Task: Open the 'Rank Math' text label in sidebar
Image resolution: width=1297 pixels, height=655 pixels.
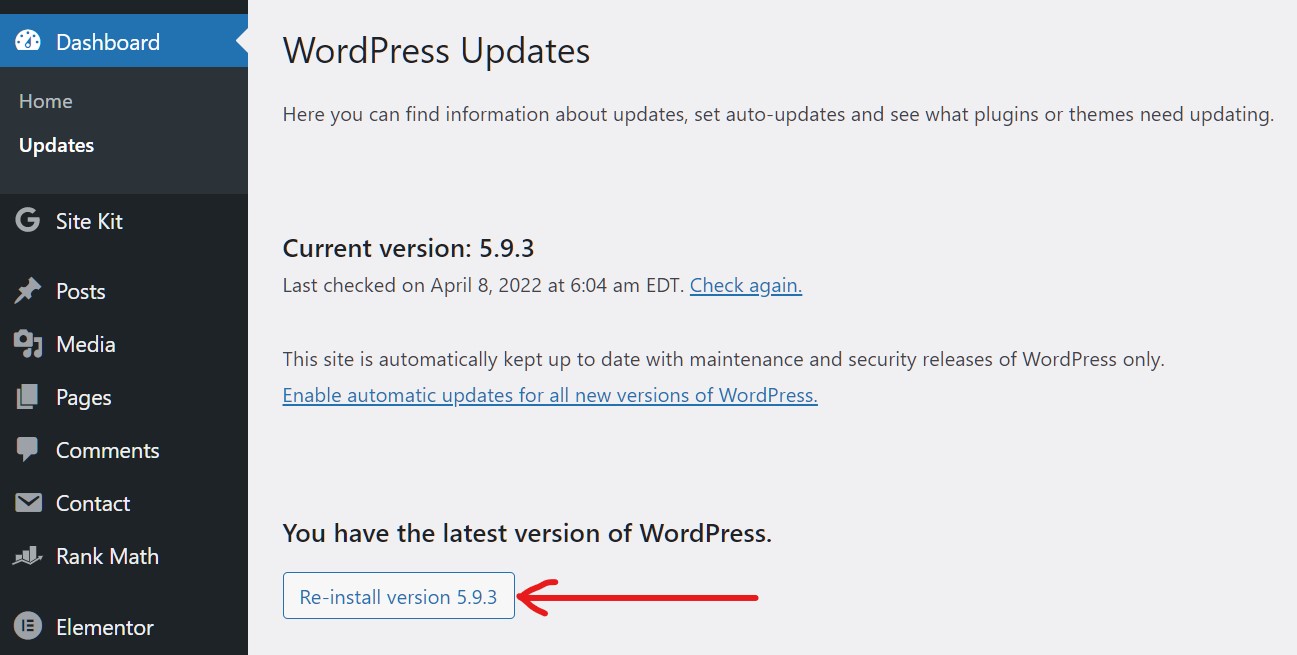Action: (107, 556)
